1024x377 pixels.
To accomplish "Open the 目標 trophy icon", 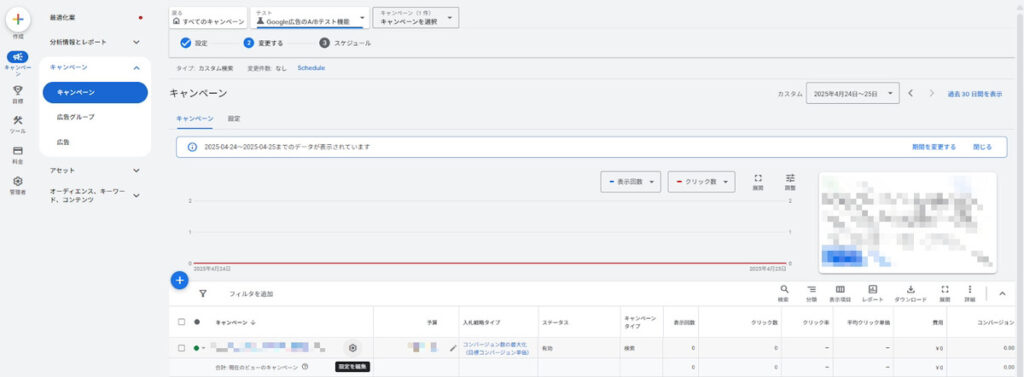I will click(x=18, y=91).
